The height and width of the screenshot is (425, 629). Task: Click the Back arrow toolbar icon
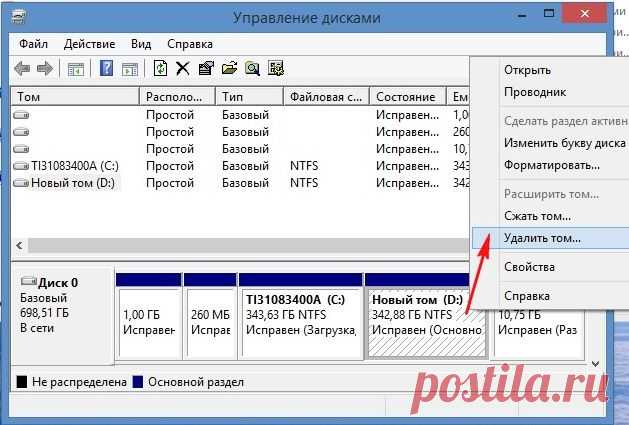click(22, 69)
